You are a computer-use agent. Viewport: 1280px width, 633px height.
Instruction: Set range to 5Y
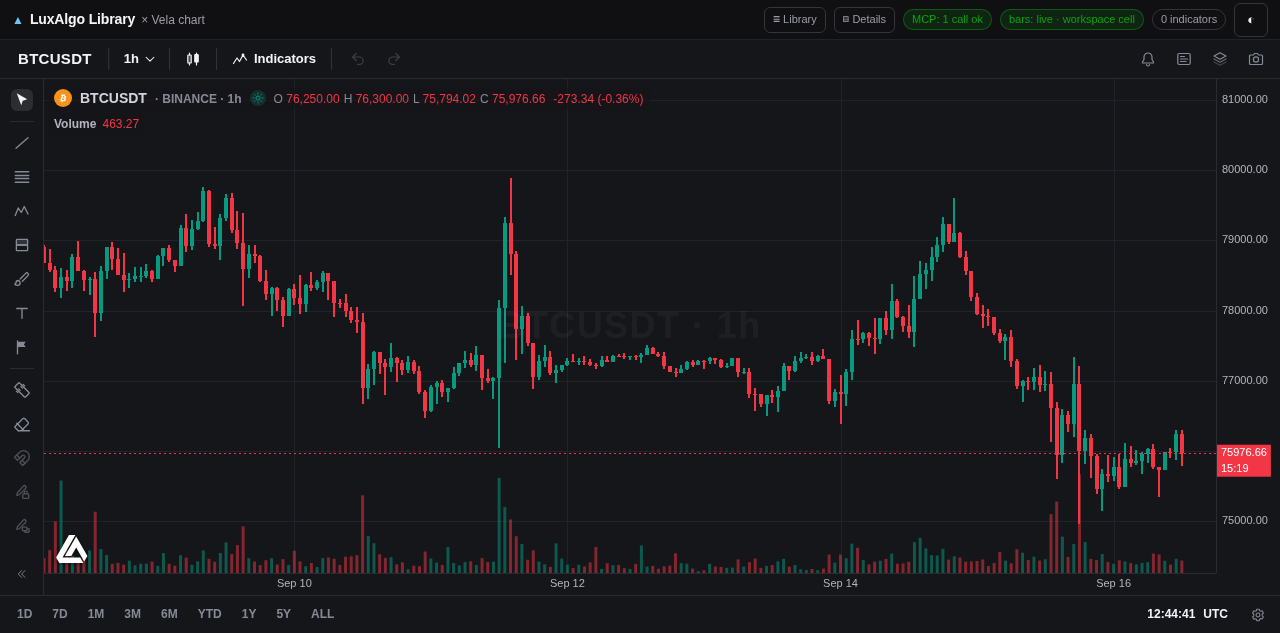pyautogui.click(x=284, y=614)
